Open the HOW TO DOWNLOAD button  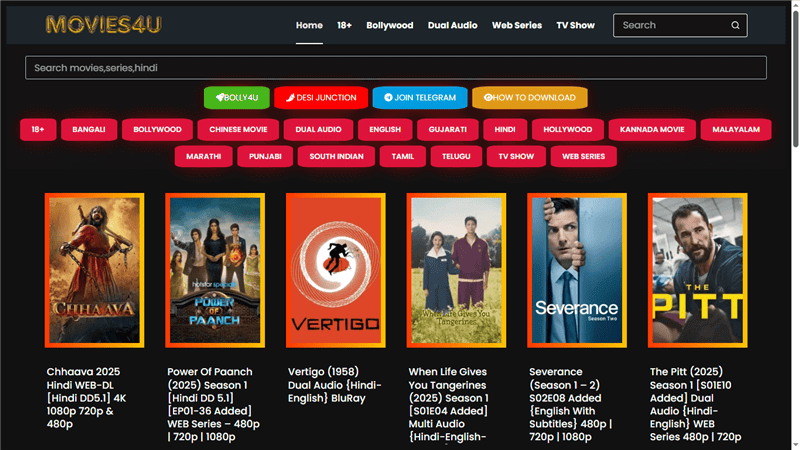[x=530, y=97]
